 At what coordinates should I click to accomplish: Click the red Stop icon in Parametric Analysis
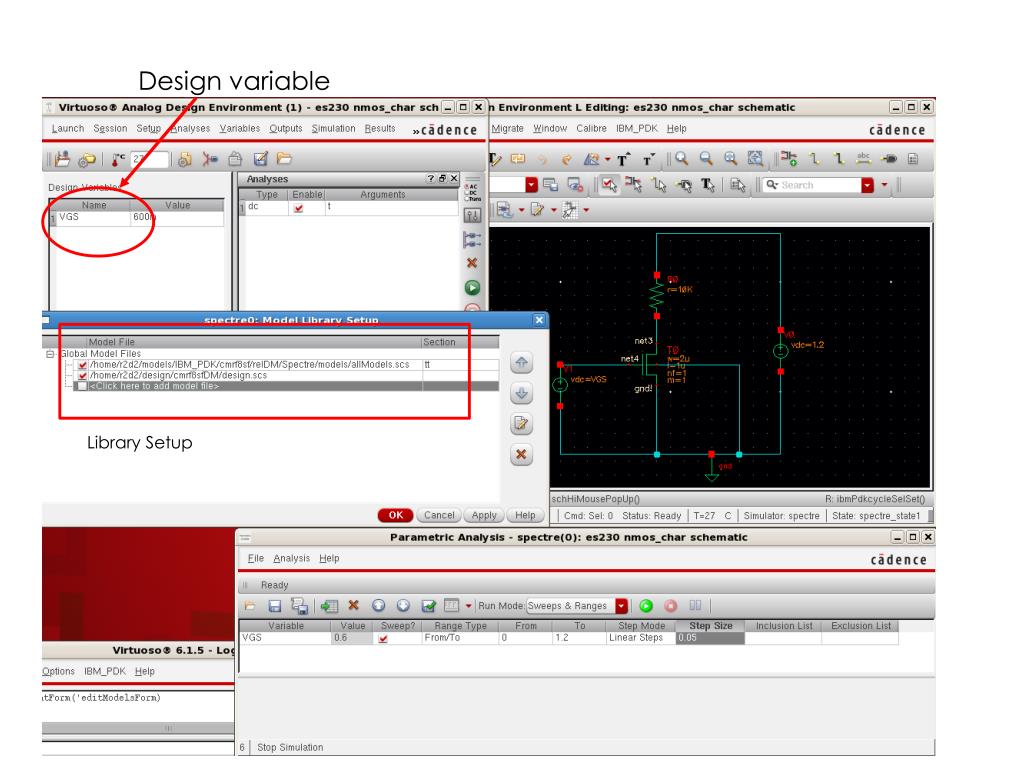tap(670, 606)
